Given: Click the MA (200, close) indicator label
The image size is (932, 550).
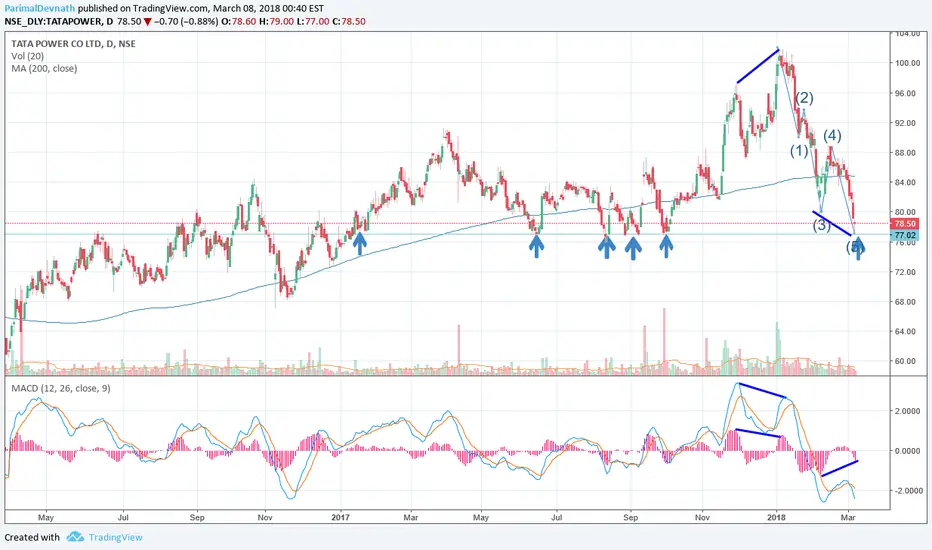Looking at the screenshot, I should [44, 68].
